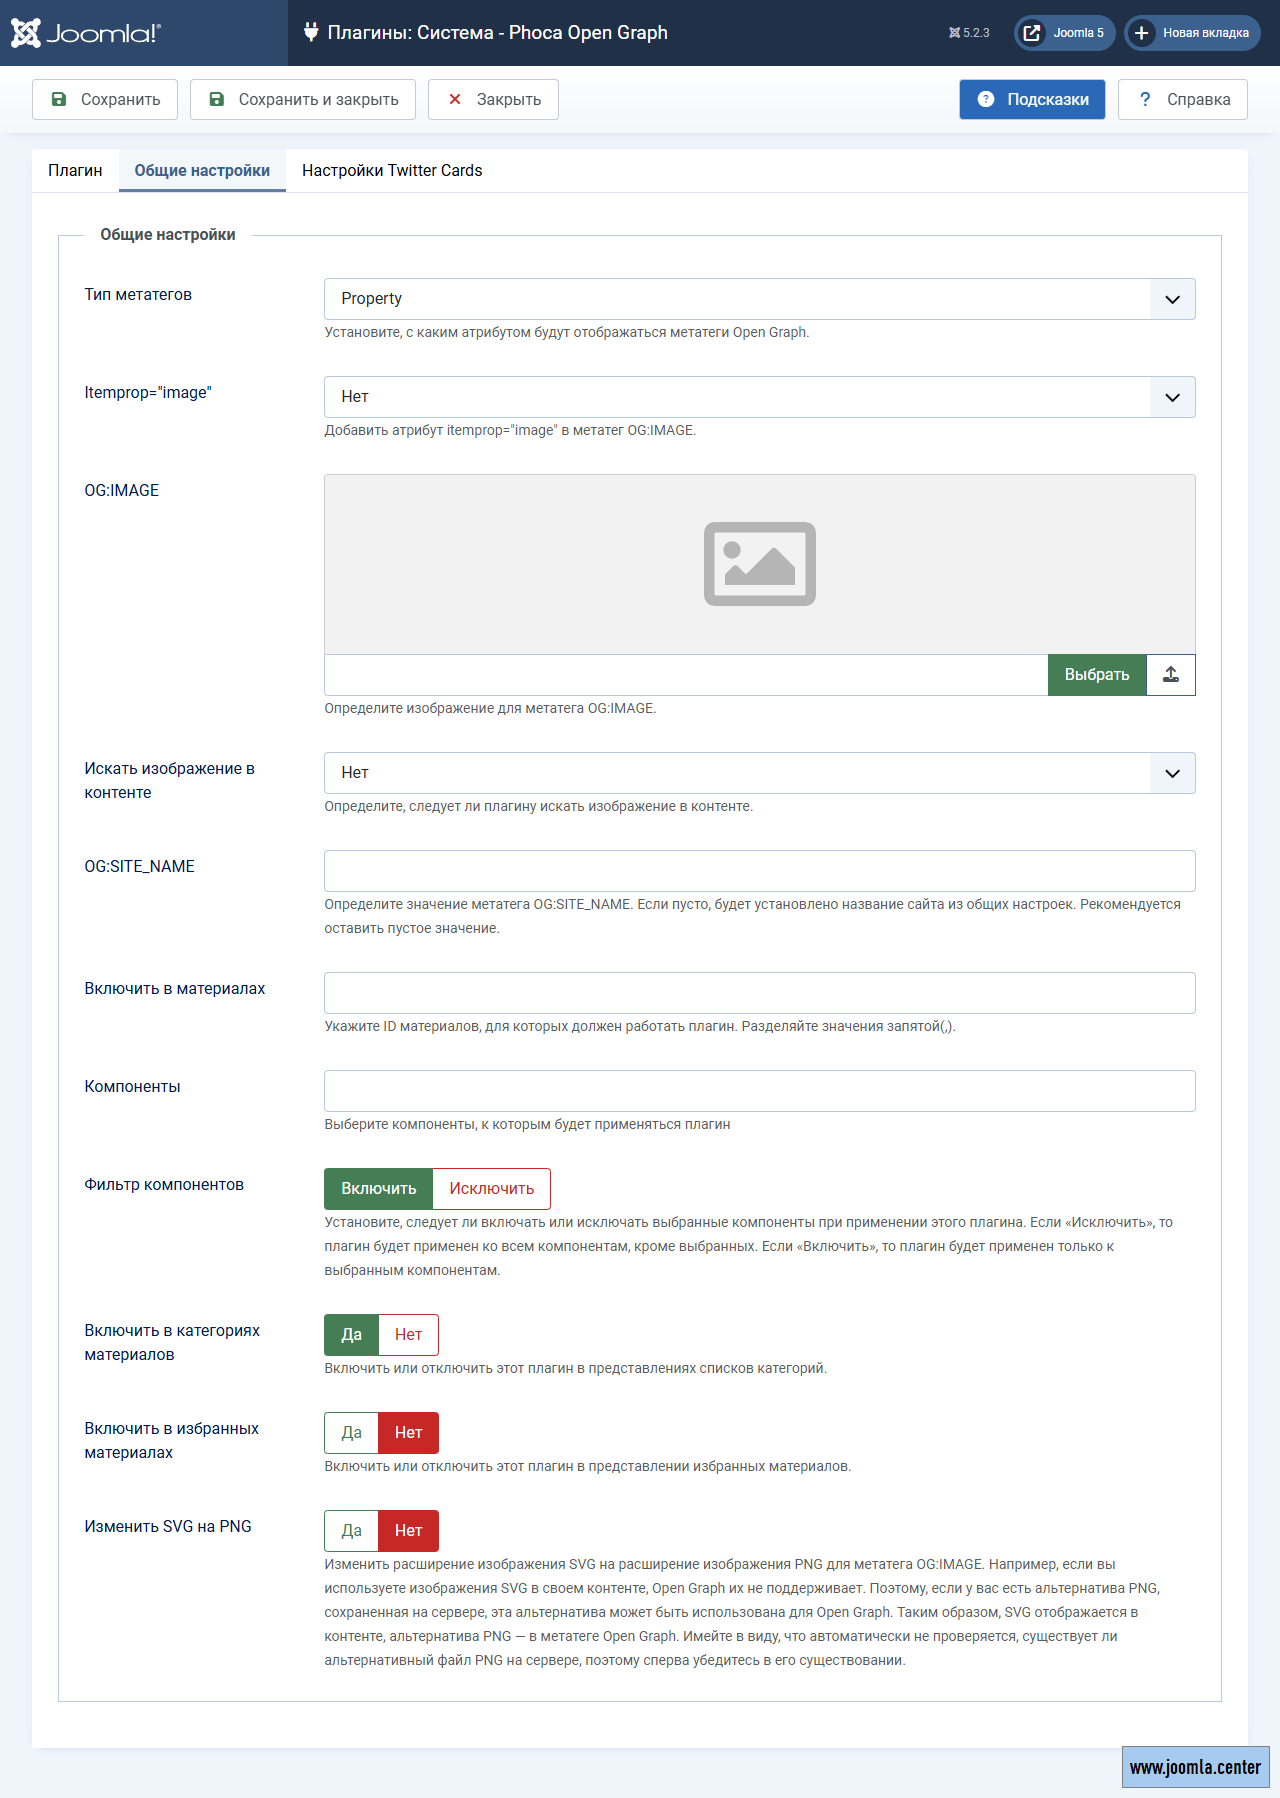This screenshot has height=1798, width=1280.
Task: Open Справка help with question mark
Action: coord(1182,100)
